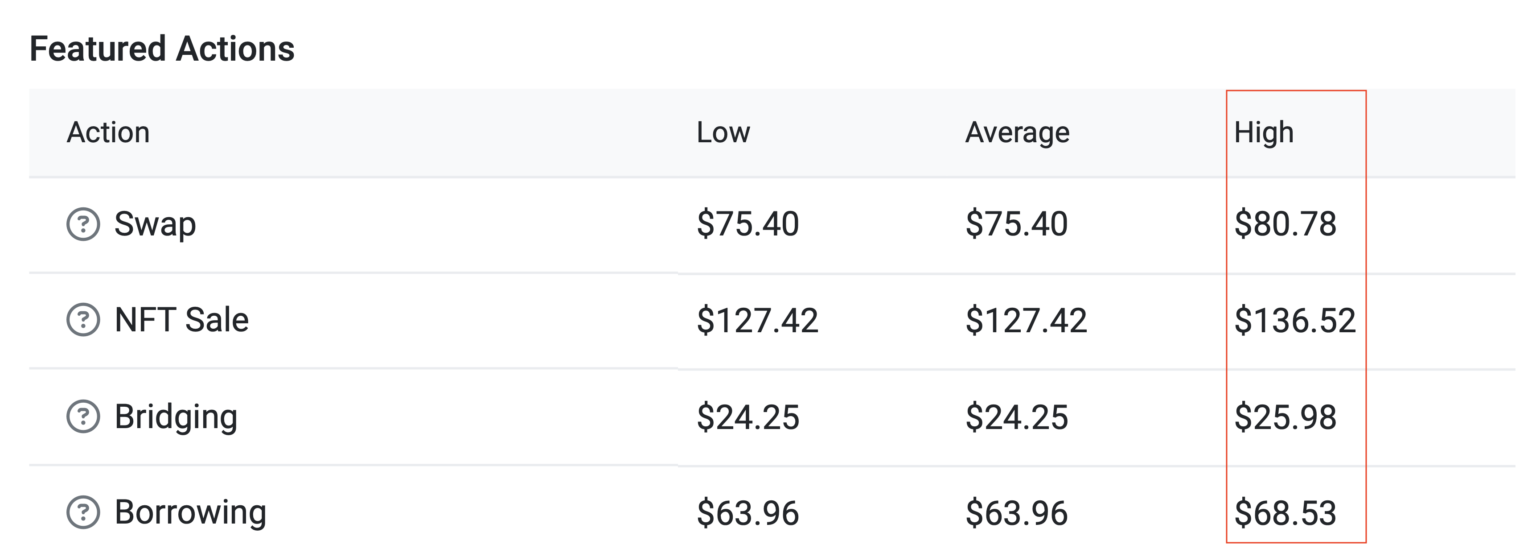The width and height of the screenshot is (1536, 553).
Task: Click the Swap low price value
Action: pos(748,225)
